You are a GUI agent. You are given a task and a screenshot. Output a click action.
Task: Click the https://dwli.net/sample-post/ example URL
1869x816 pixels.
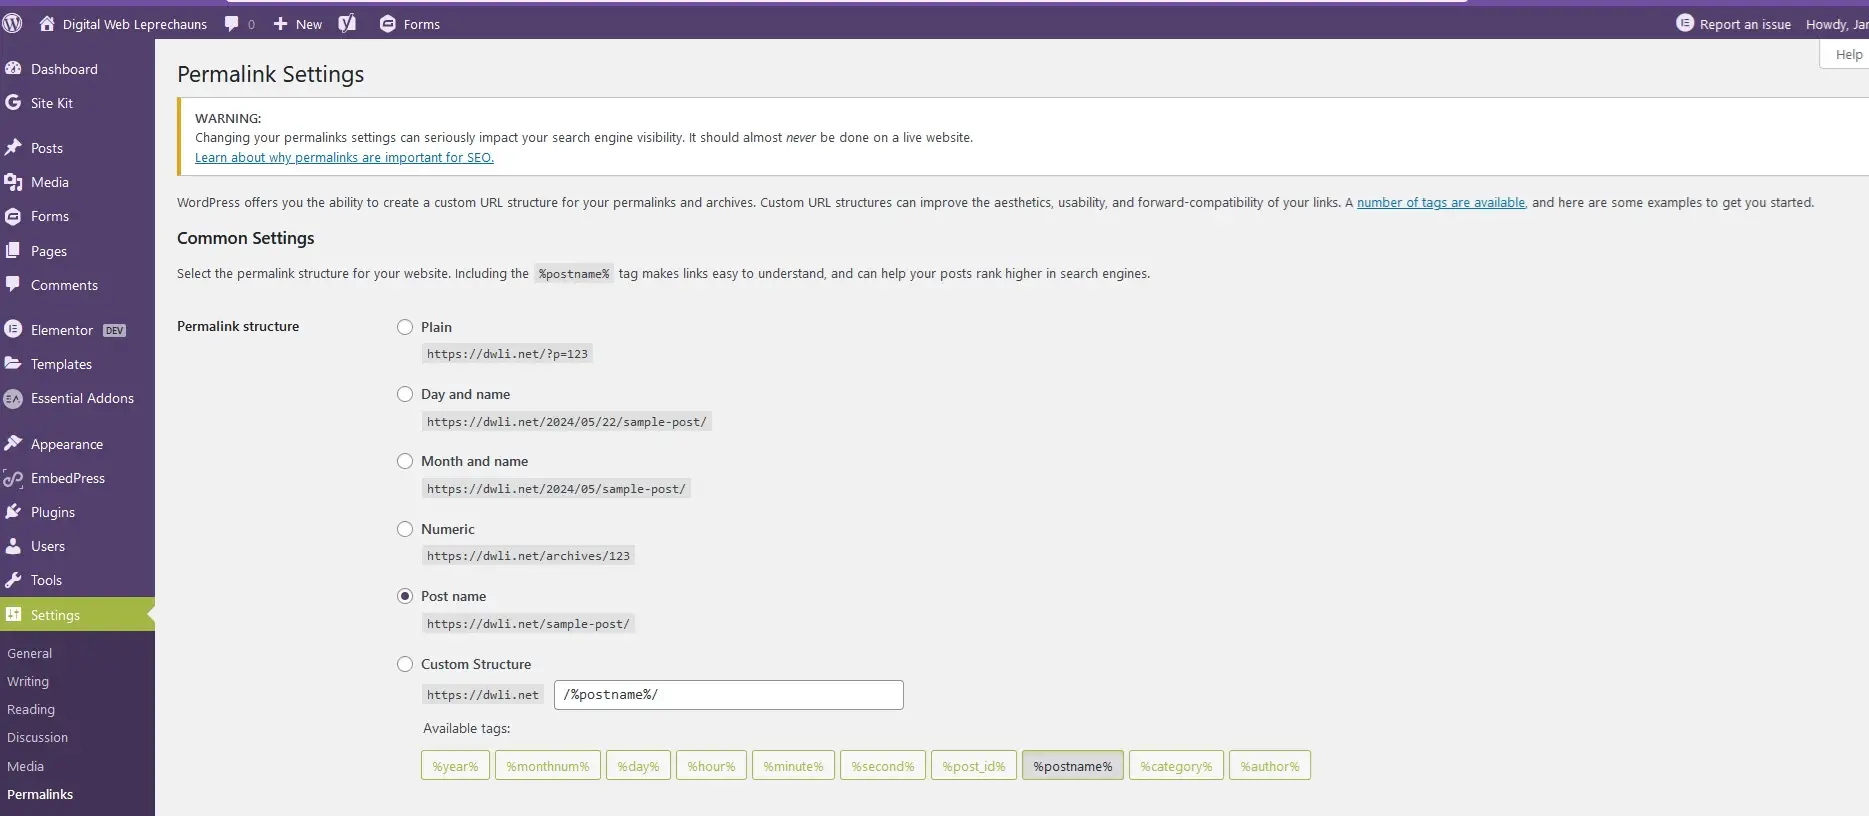(x=528, y=624)
